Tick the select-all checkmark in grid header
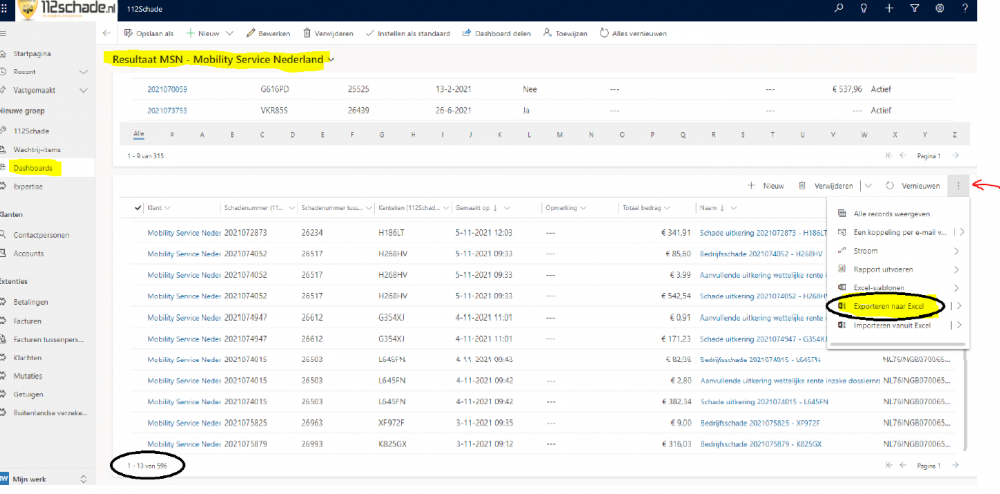Image resolution: width=1000 pixels, height=494 pixels. pyautogui.click(x=138, y=208)
